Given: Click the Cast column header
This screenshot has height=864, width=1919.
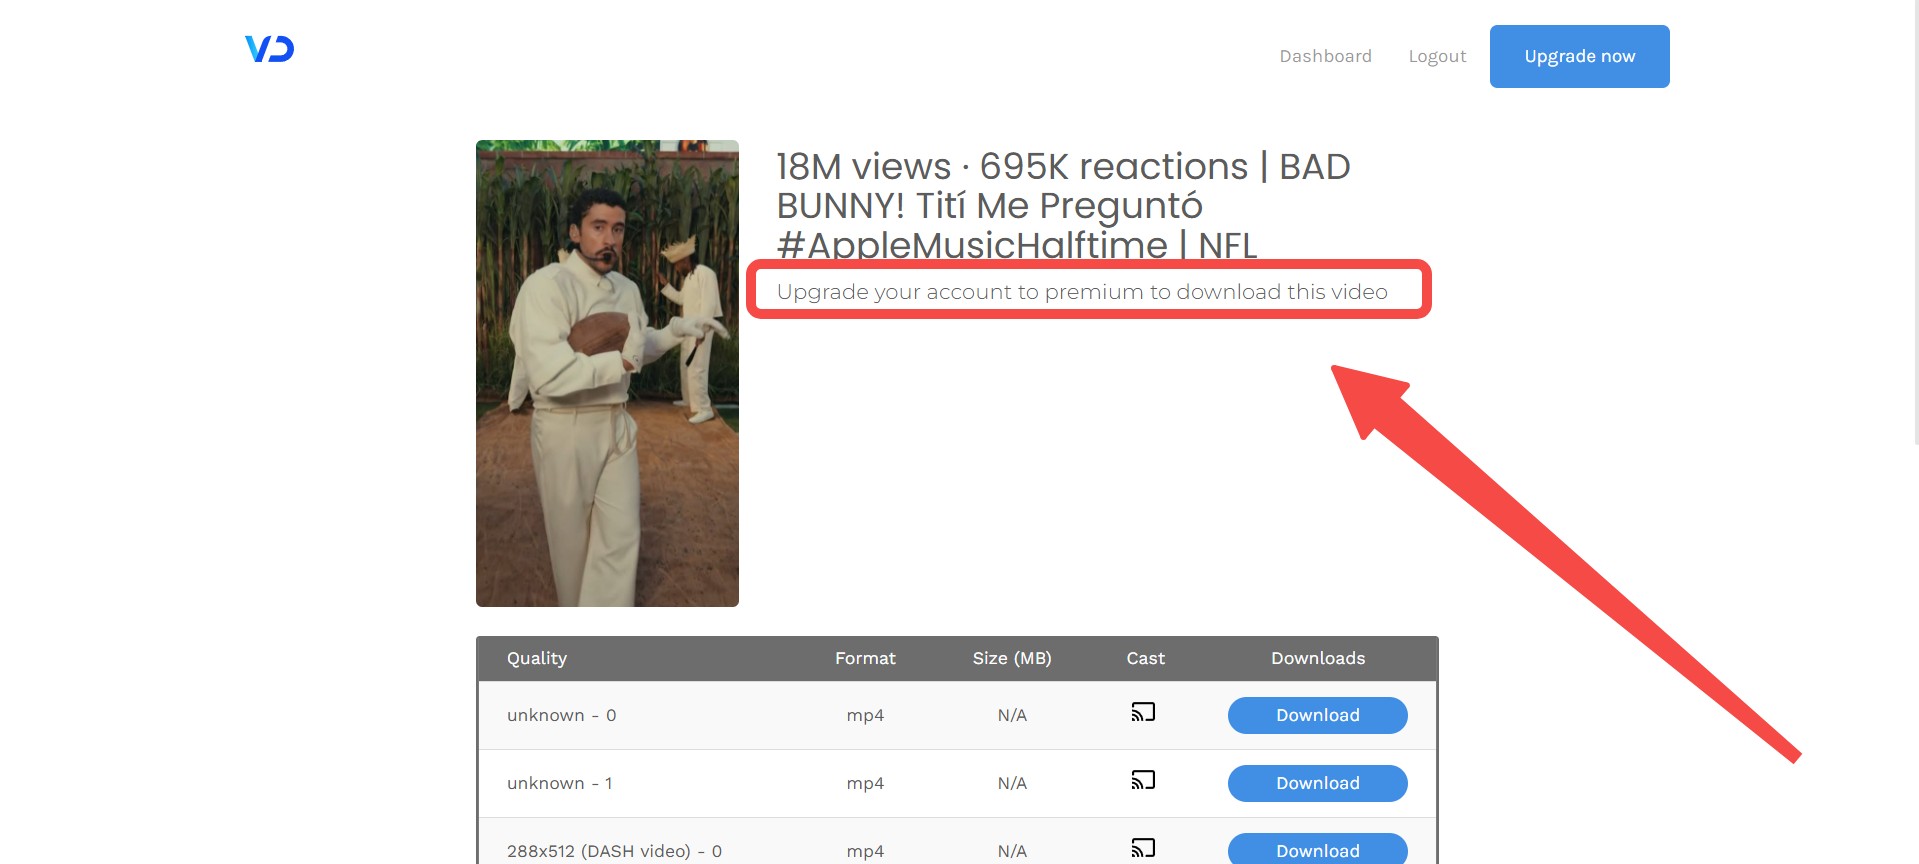Looking at the screenshot, I should tap(1145, 658).
